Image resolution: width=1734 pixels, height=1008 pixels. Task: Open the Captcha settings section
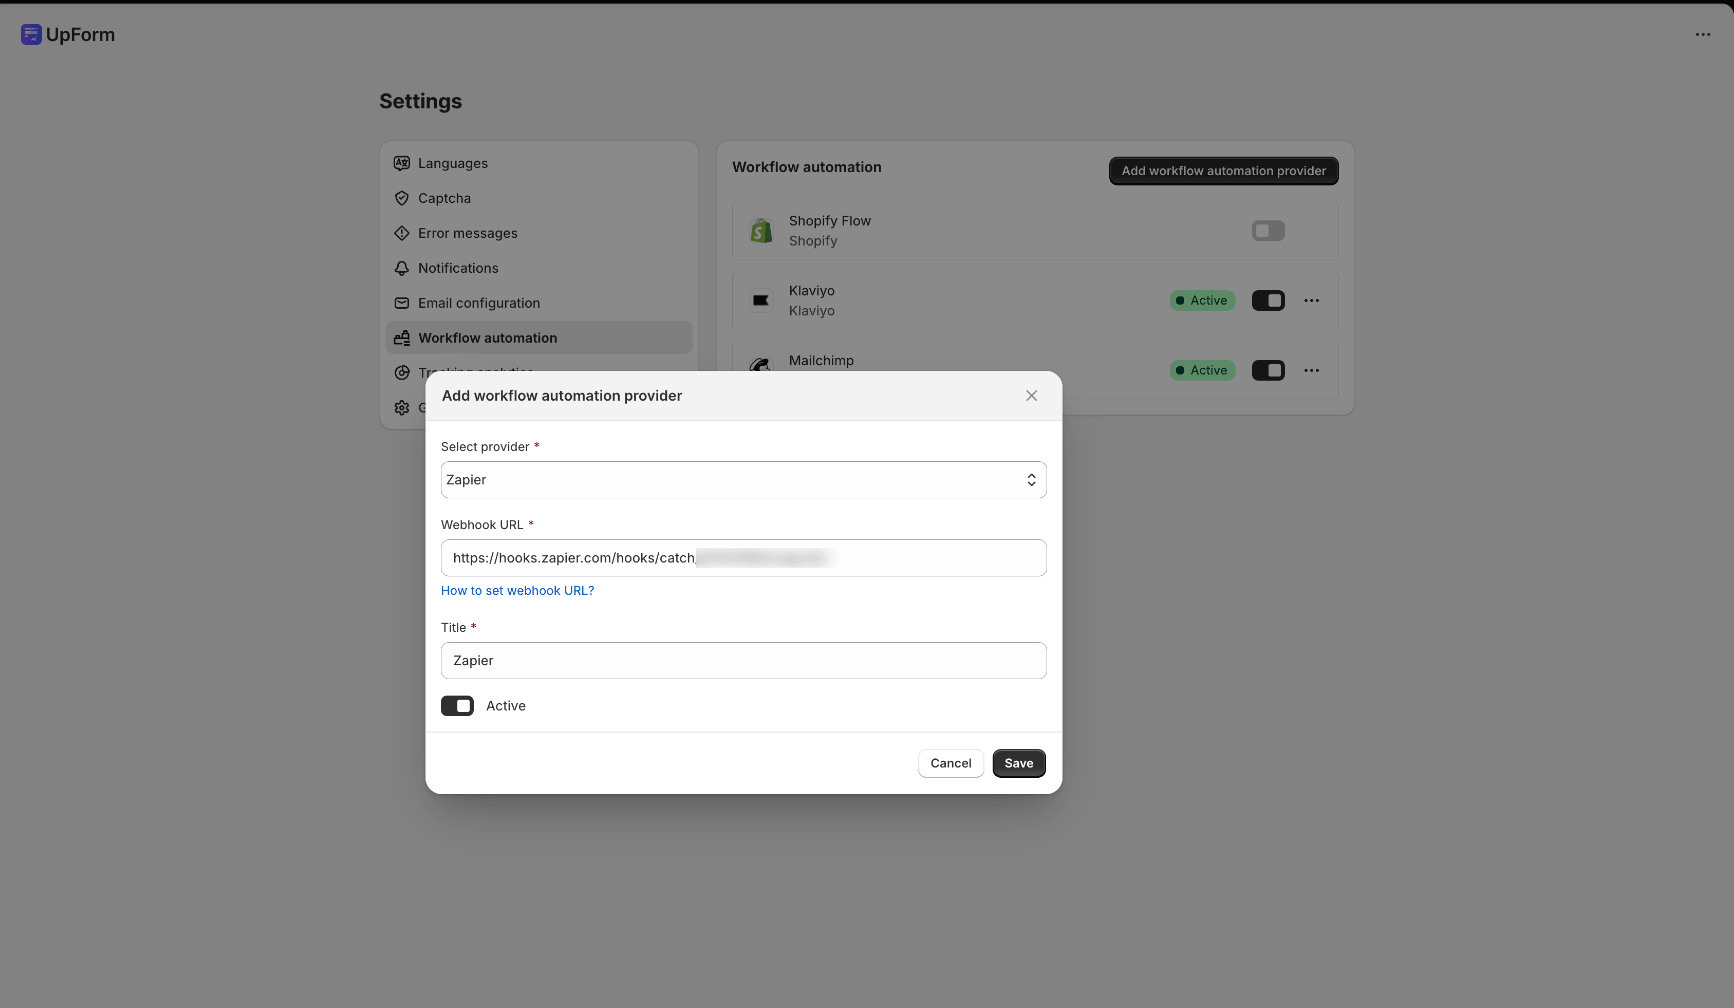[x=539, y=198]
